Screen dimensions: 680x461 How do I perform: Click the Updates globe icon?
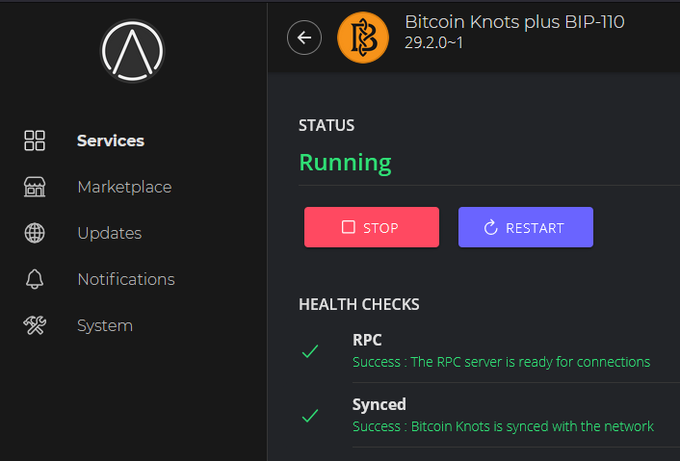point(35,233)
